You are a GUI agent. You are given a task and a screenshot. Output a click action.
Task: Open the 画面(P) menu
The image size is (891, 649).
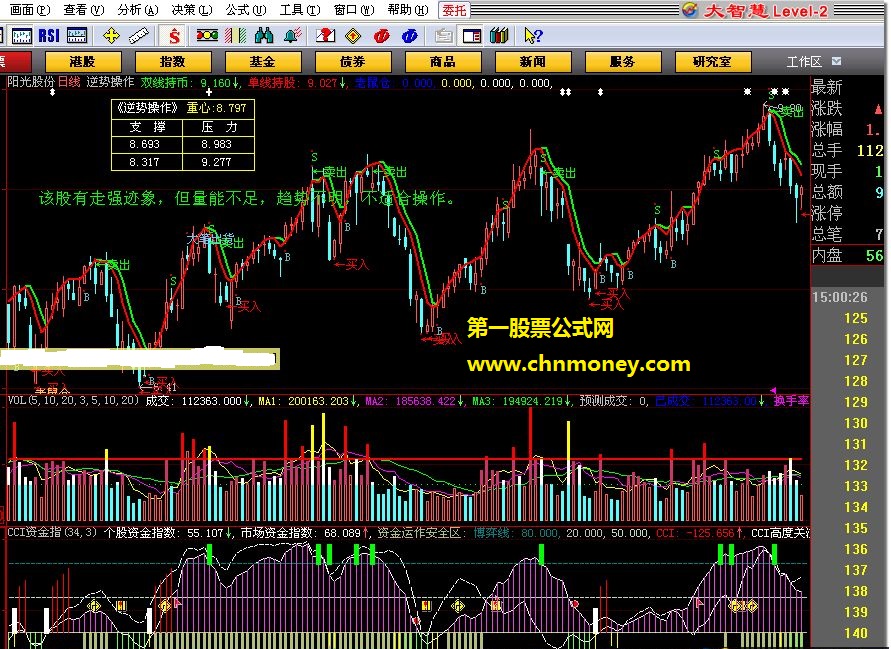click(x=30, y=10)
